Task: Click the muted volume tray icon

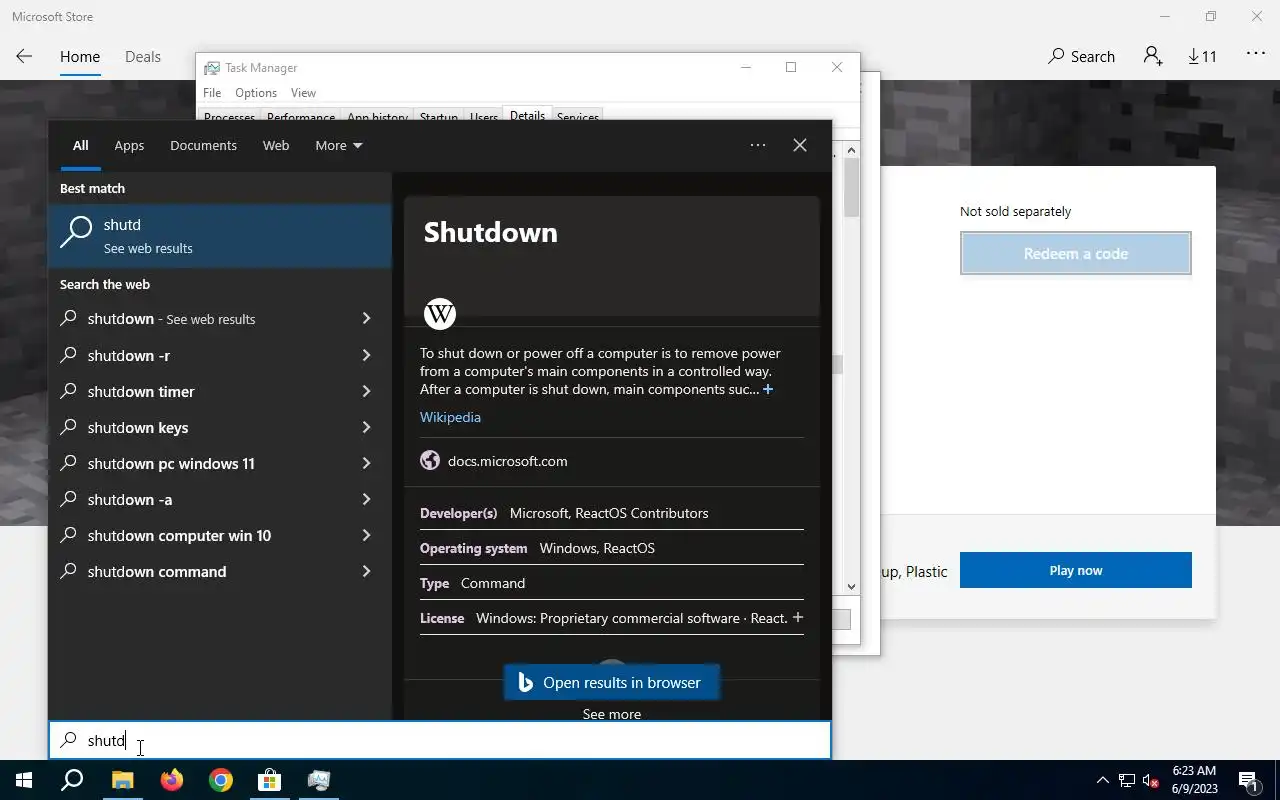Action: [x=1151, y=780]
